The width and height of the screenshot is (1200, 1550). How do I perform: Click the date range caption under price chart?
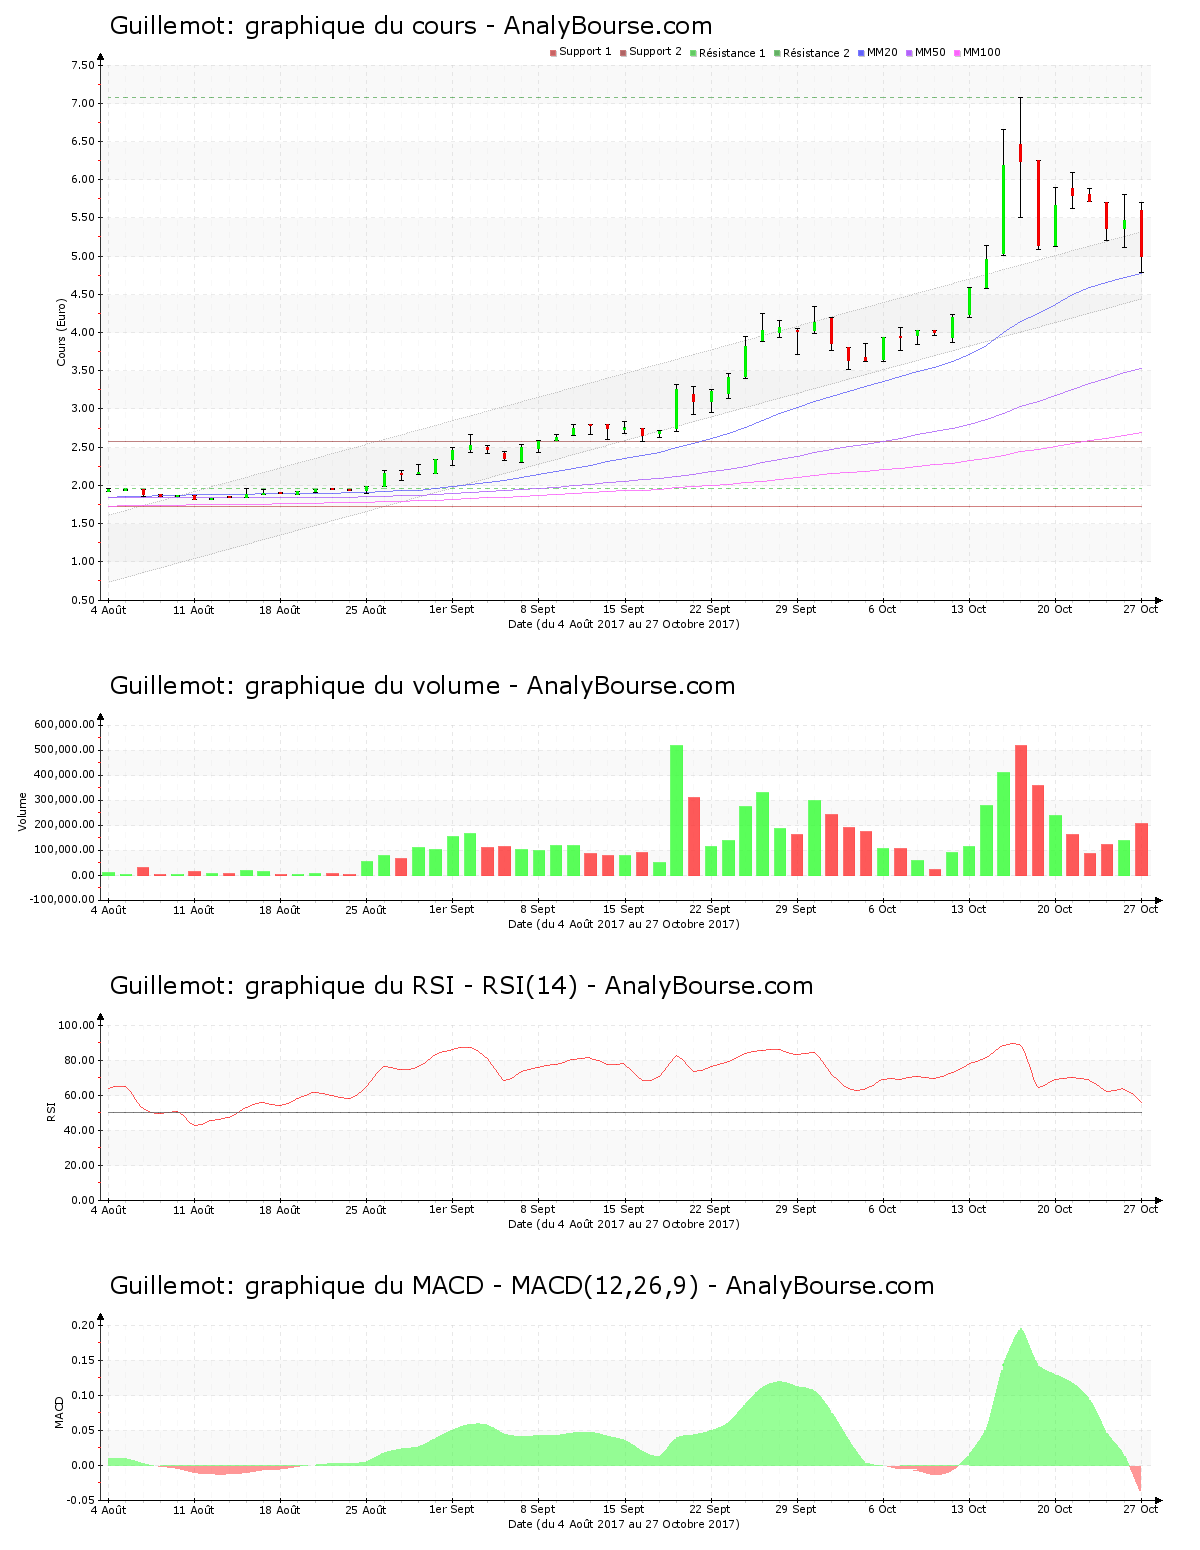point(624,624)
